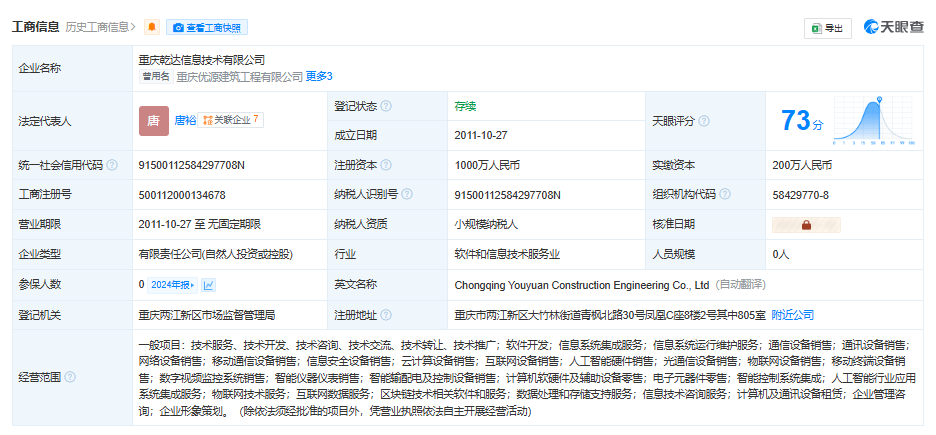Click the 工商信息 section heading
The width and height of the screenshot is (936, 435).
35,27
